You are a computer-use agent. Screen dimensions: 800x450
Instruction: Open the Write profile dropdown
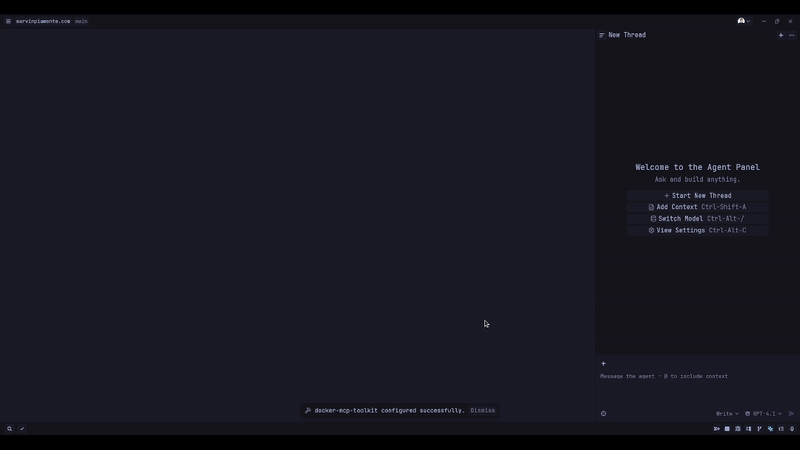pos(727,414)
